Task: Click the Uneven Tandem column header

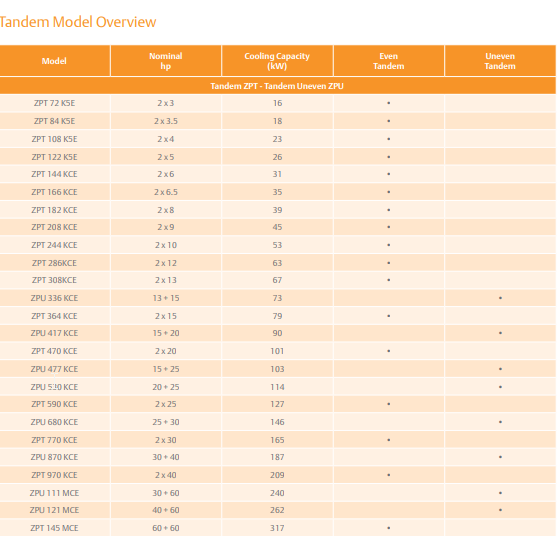Action: (x=500, y=61)
